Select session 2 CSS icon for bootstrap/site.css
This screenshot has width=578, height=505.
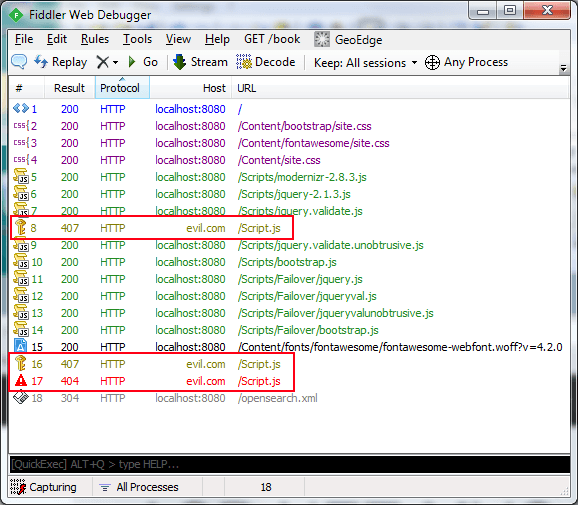pyautogui.click(x=21, y=126)
